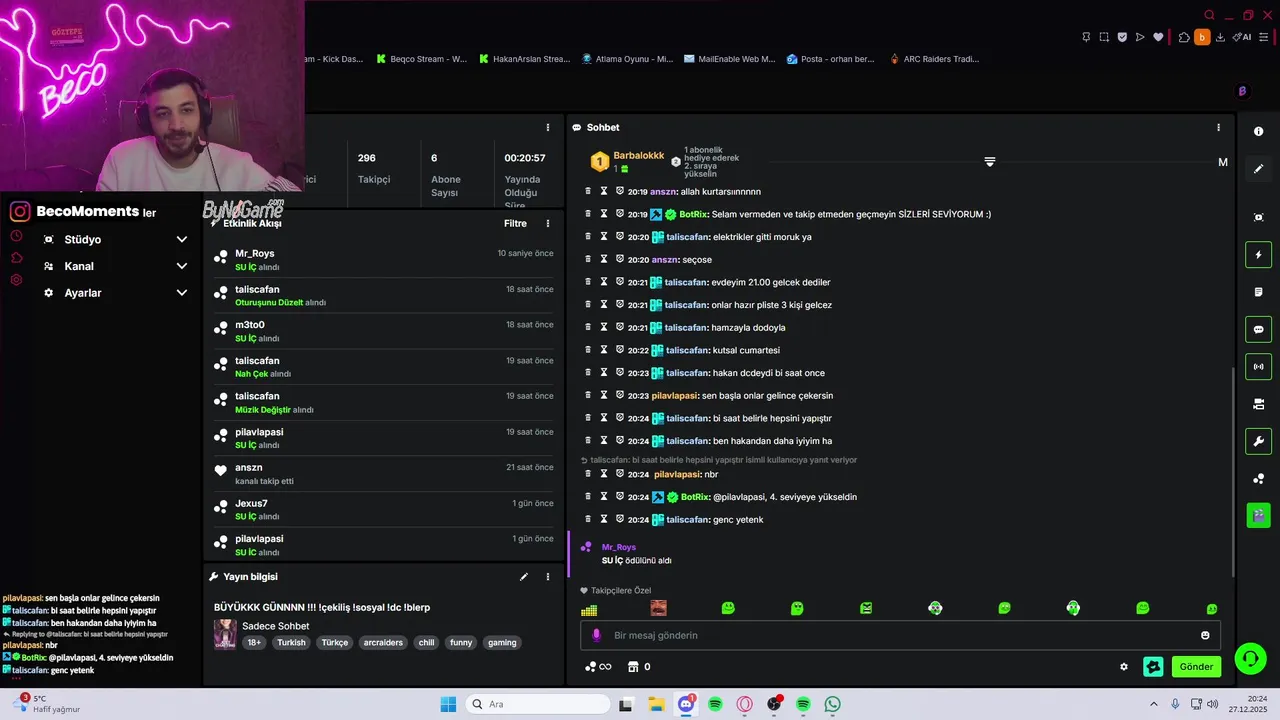Expand the Kanal menu section
Image resolution: width=1280 pixels, height=720 pixels.
[115, 266]
